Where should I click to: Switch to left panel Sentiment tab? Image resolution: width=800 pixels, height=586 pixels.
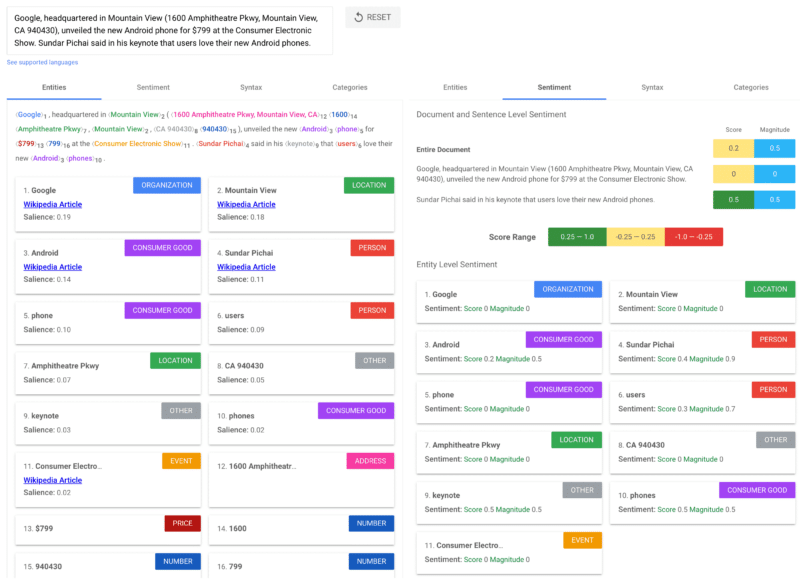point(153,88)
